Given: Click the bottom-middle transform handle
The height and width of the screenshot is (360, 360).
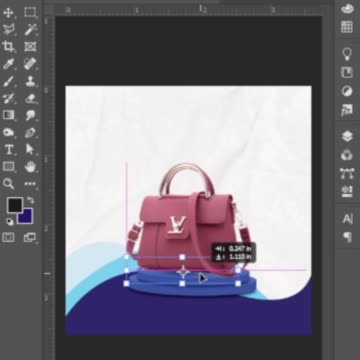Looking at the screenshot, I should [182, 283].
